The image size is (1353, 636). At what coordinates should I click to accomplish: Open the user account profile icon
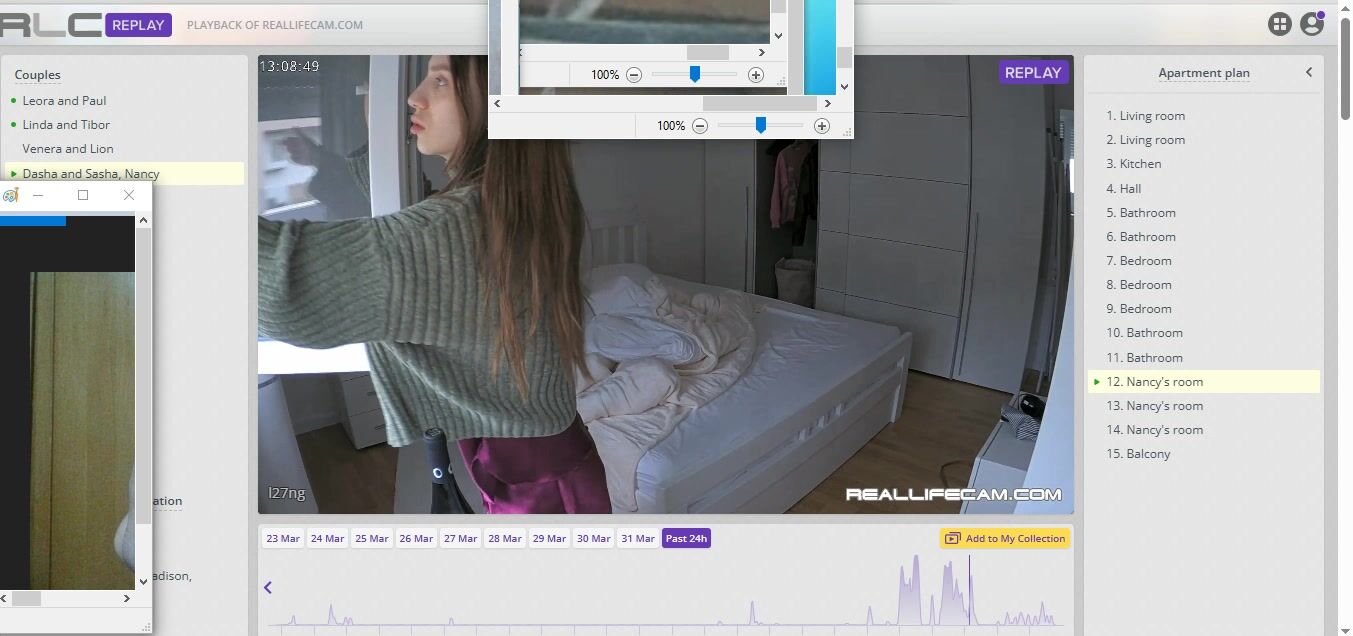pos(1312,25)
